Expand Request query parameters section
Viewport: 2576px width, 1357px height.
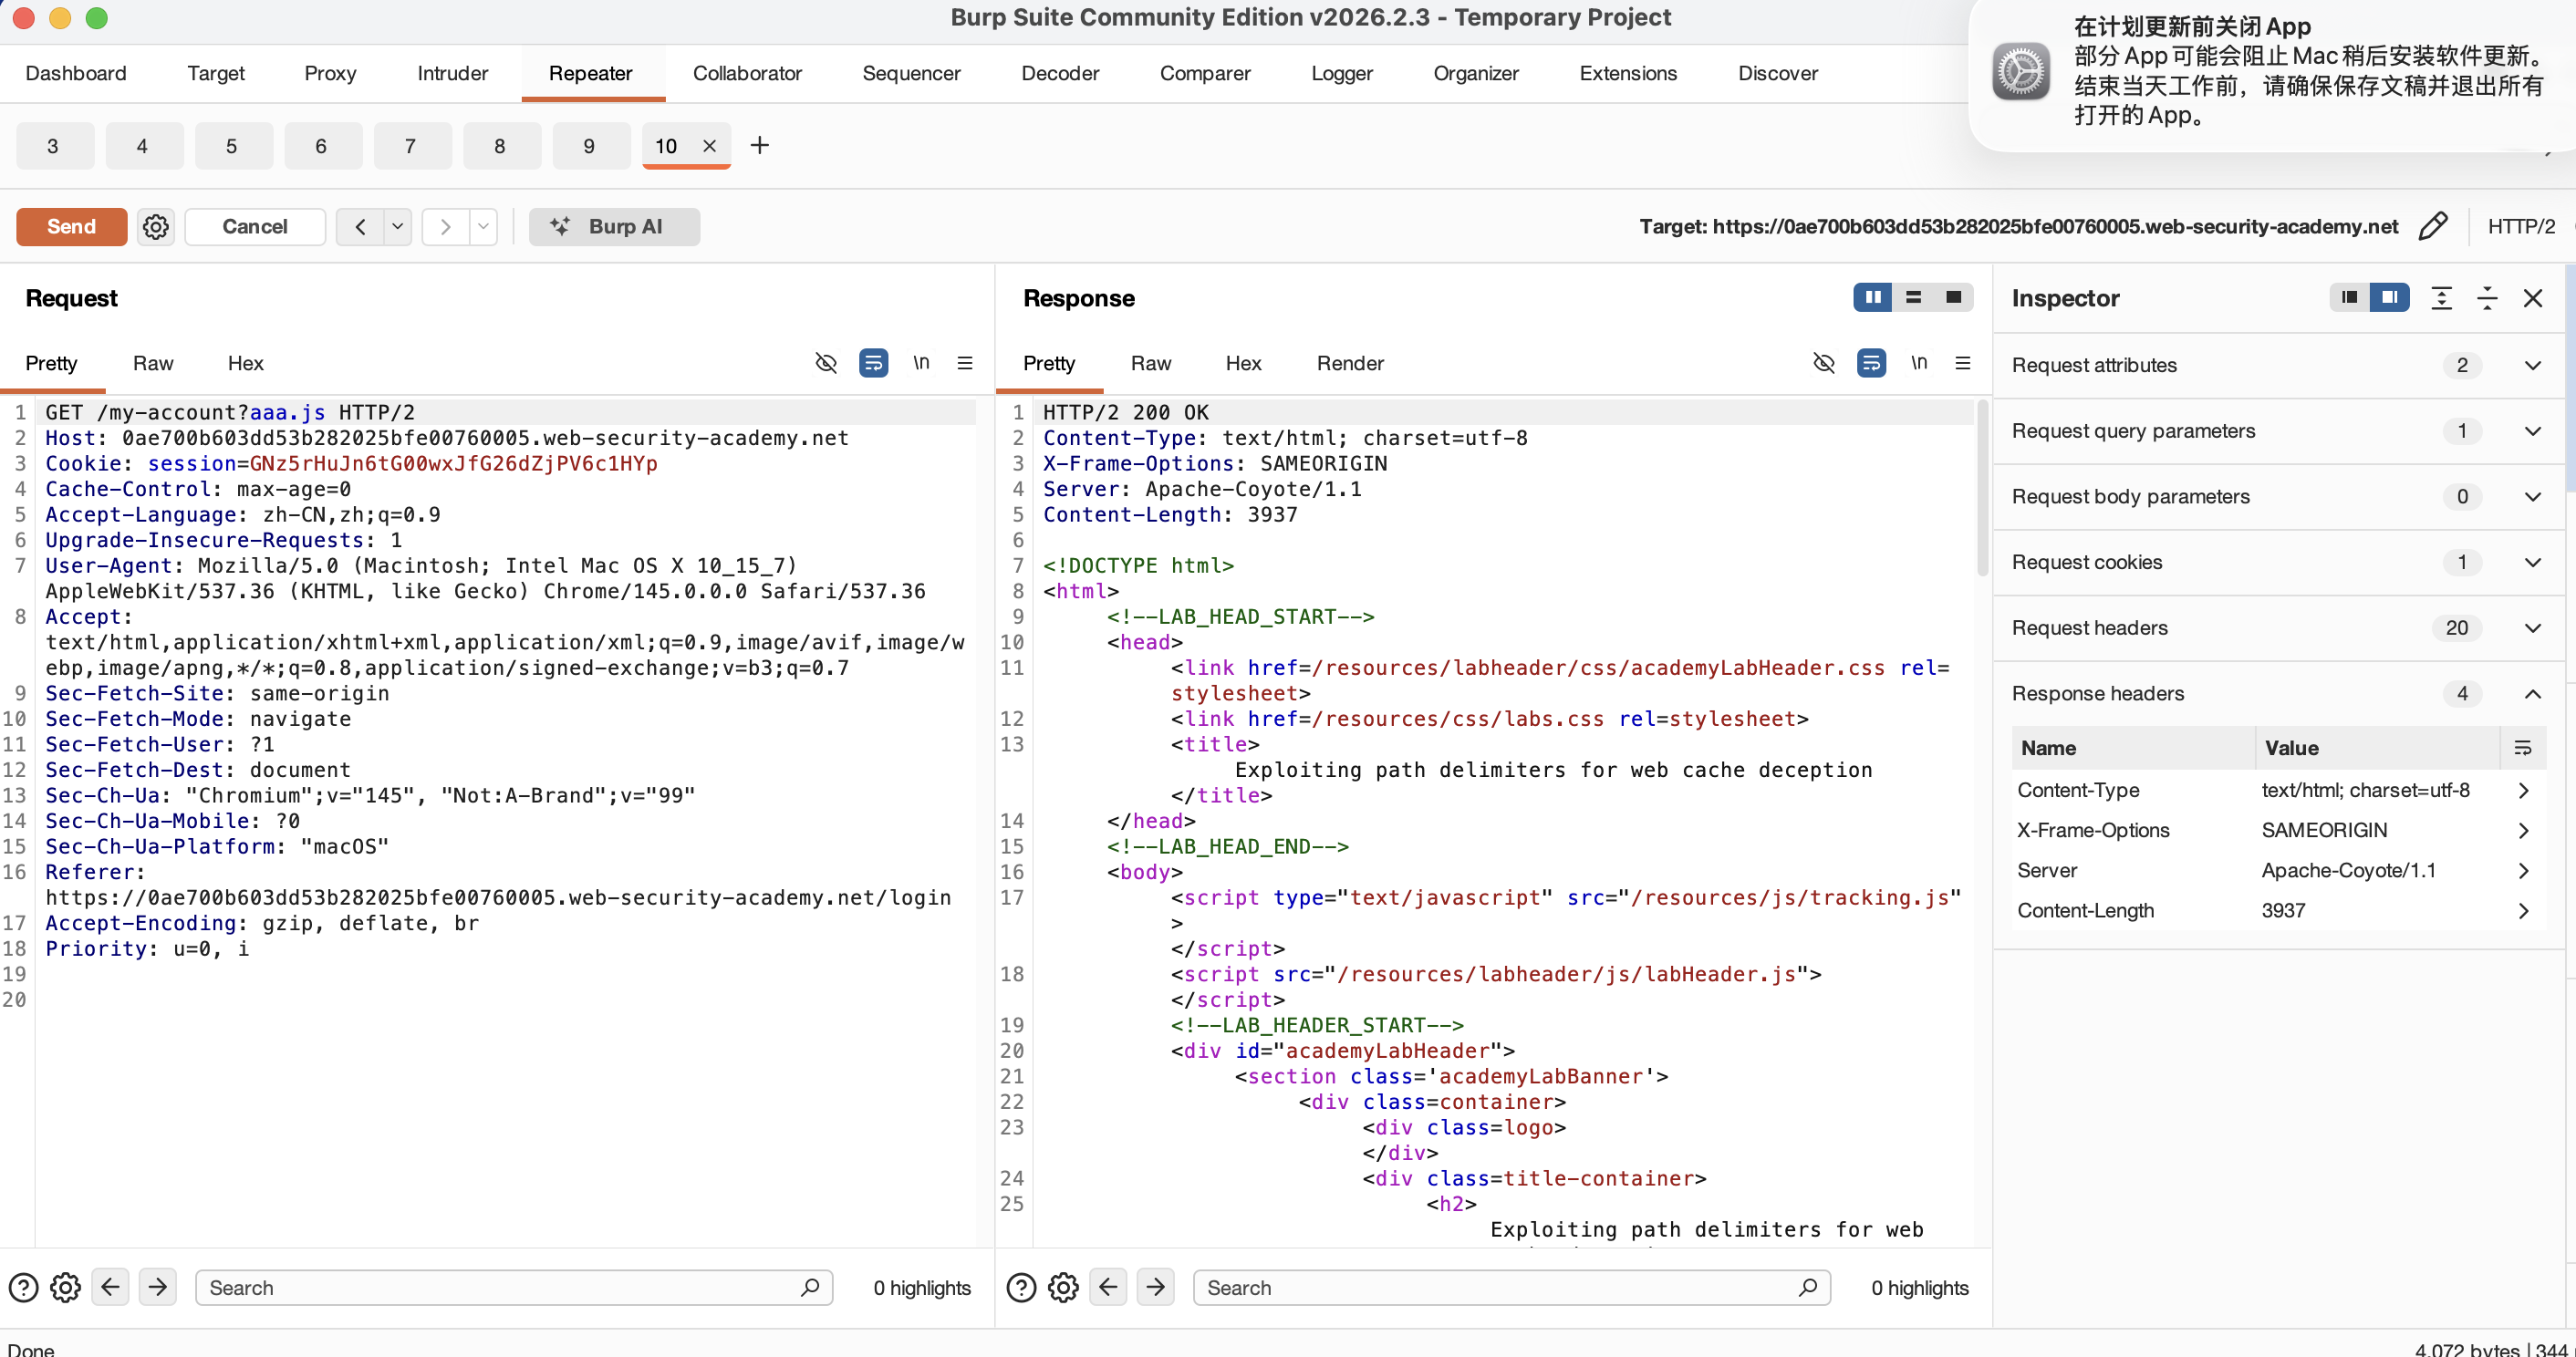click(2533, 431)
